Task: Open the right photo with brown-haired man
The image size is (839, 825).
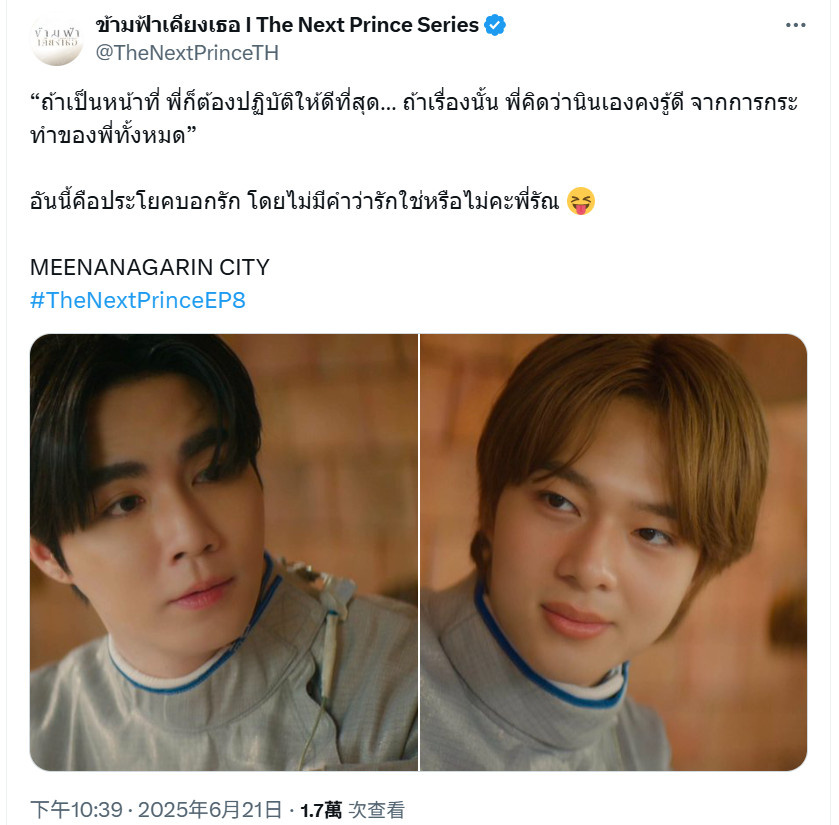Action: 614,552
